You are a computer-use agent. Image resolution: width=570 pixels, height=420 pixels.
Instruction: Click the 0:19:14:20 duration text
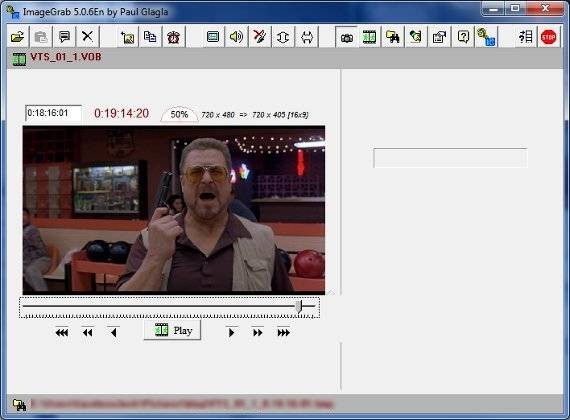(x=121, y=113)
